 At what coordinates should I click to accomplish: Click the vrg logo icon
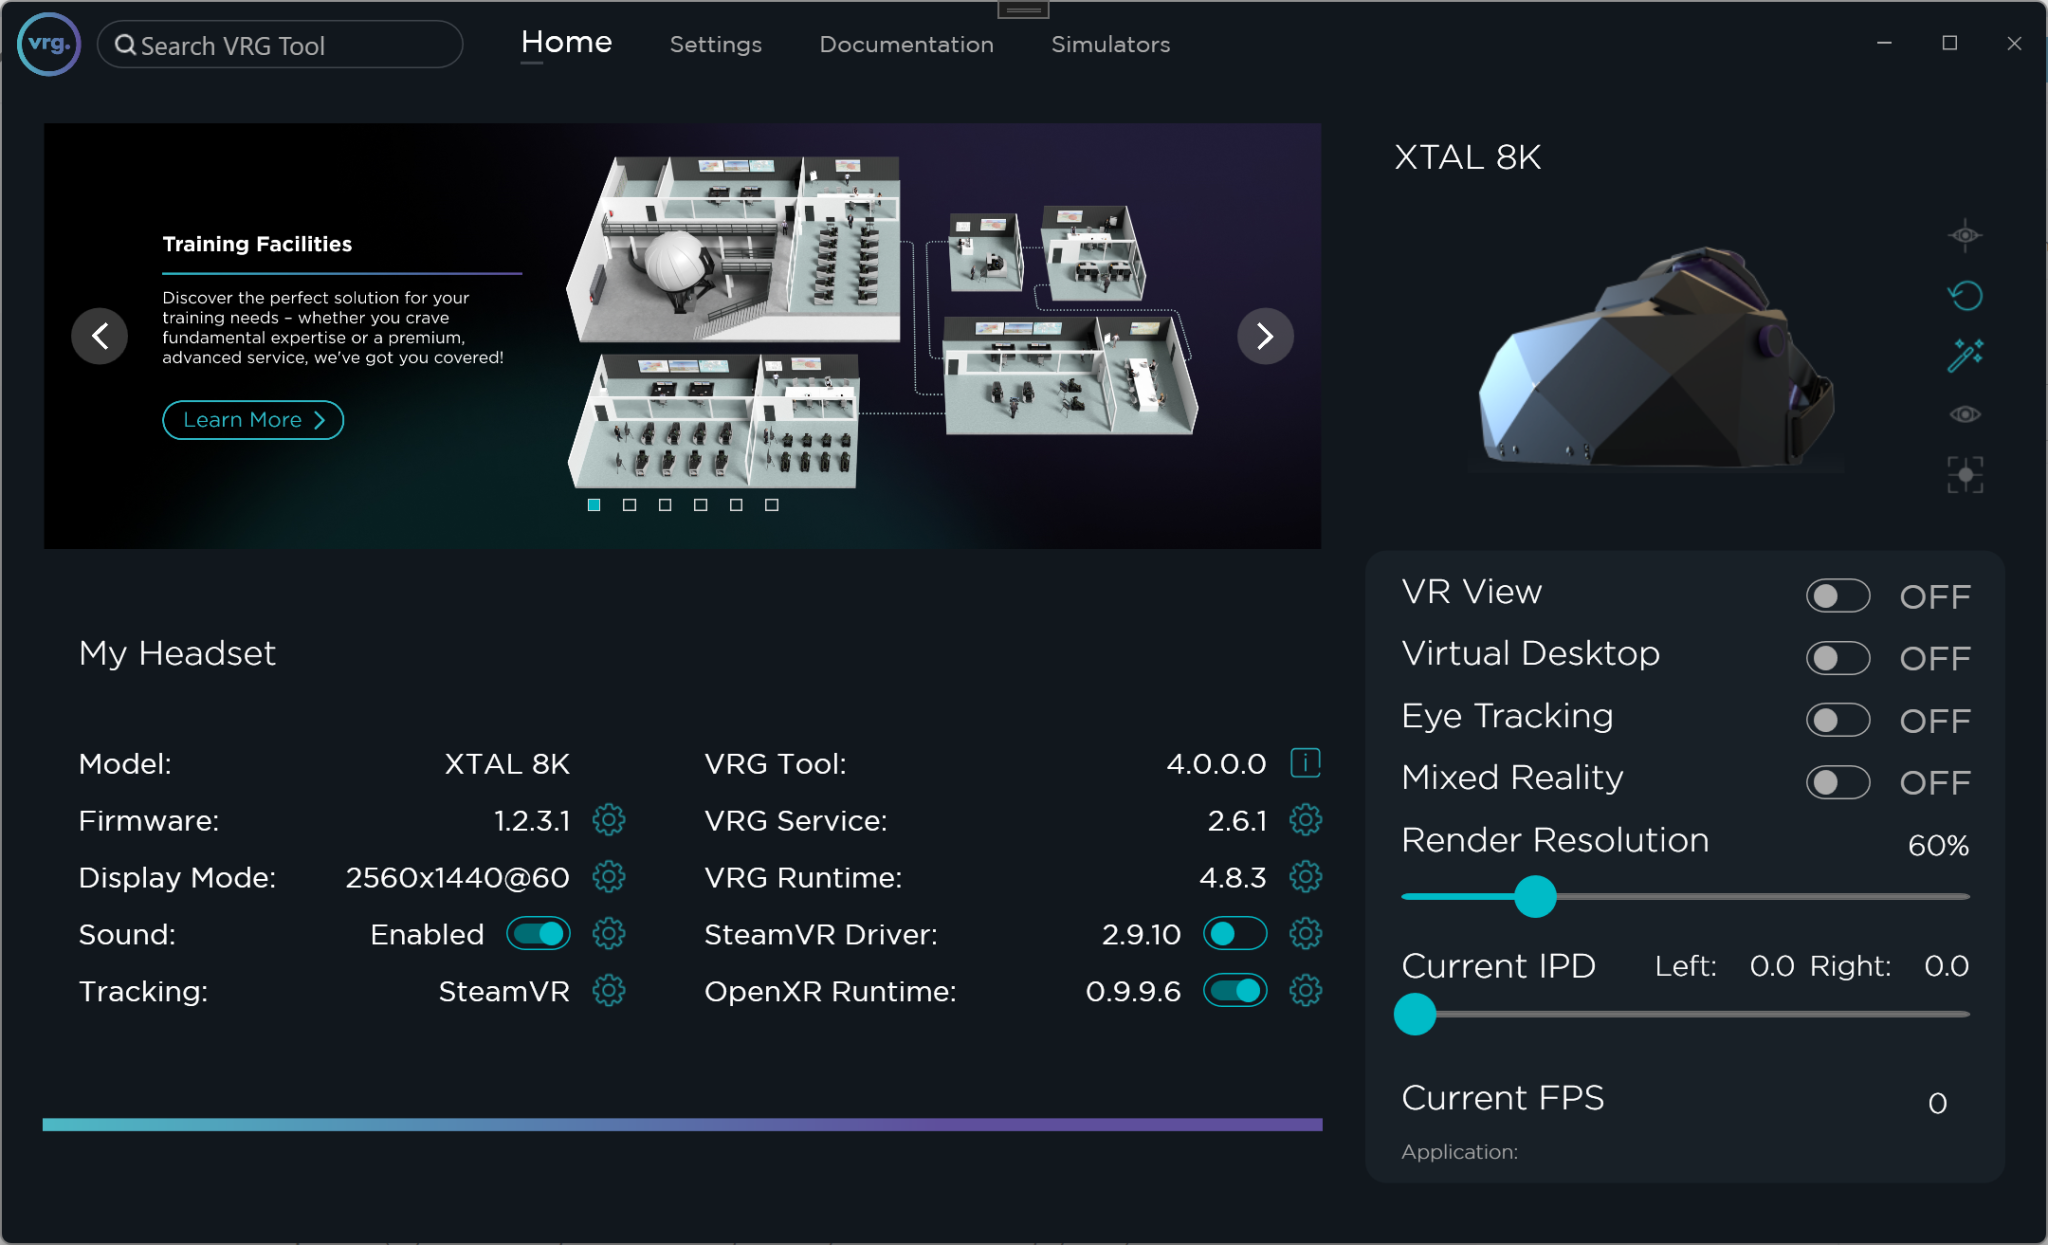tap(48, 44)
